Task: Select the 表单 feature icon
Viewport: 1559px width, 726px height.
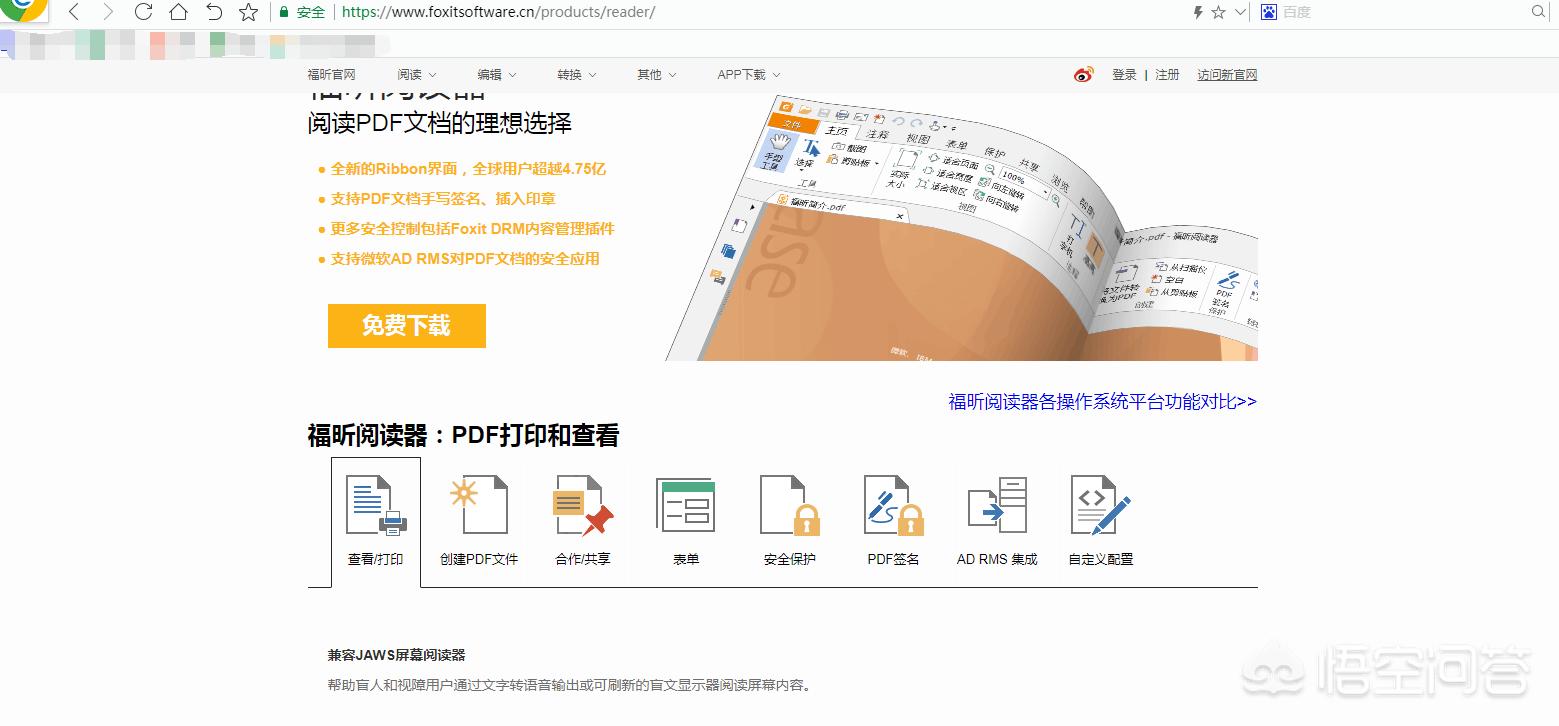Action: (x=686, y=505)
